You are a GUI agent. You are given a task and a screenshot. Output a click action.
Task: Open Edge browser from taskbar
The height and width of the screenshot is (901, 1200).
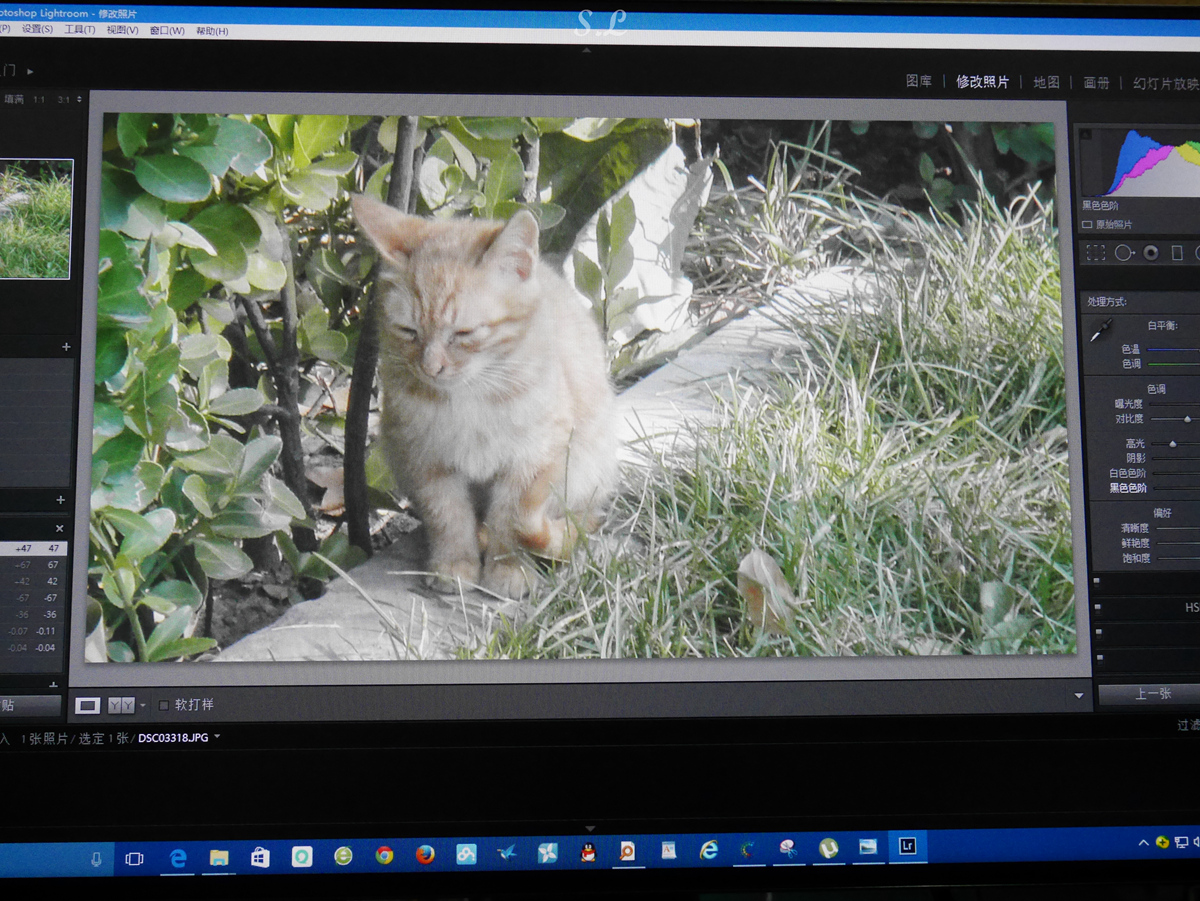178,857
